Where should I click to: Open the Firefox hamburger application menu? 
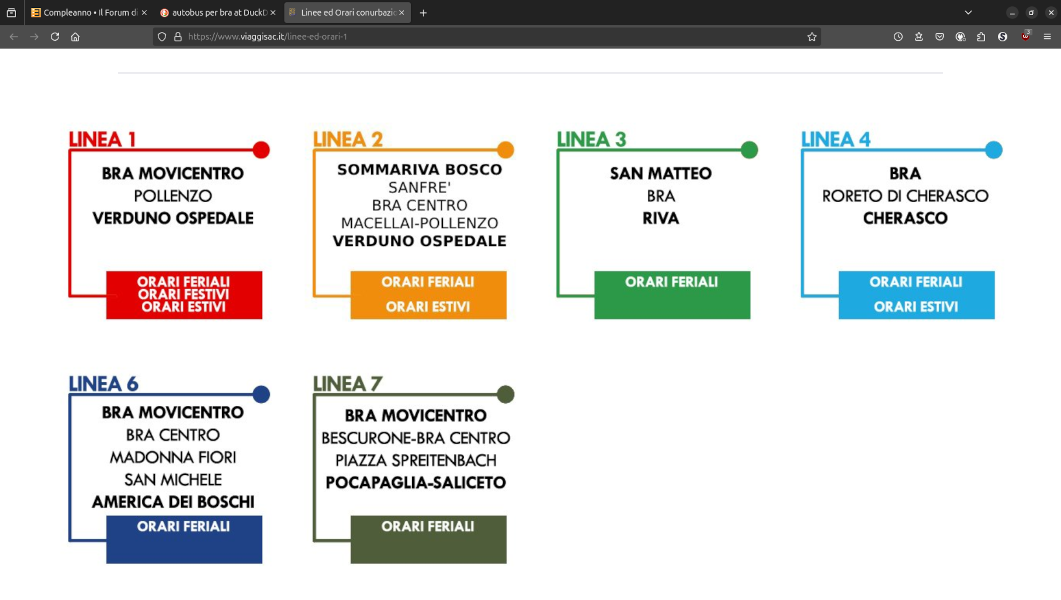click(x=1047, y=36)
